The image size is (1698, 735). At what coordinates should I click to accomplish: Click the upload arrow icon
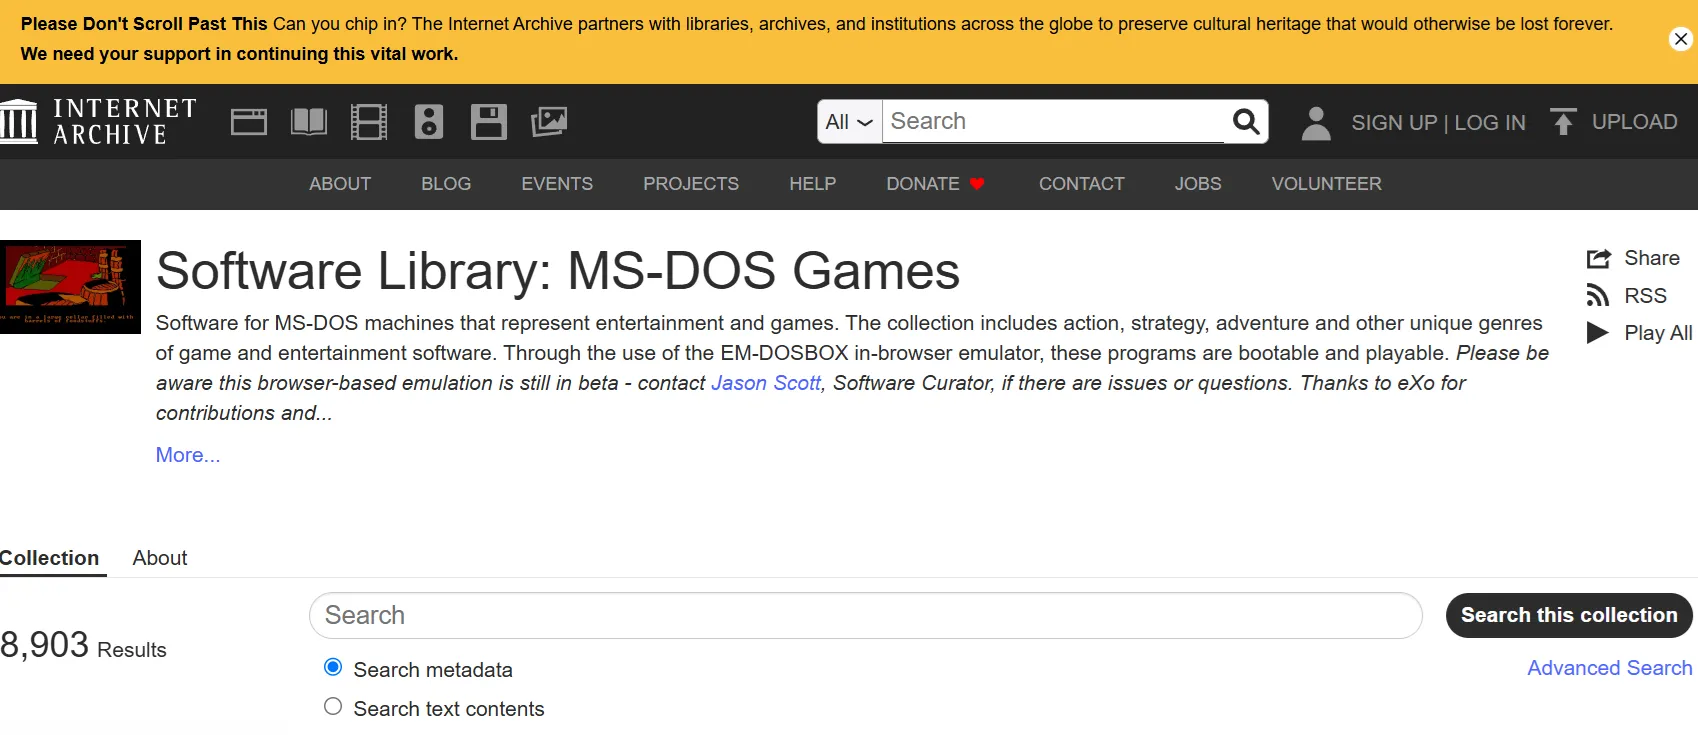click(1563, 122)
